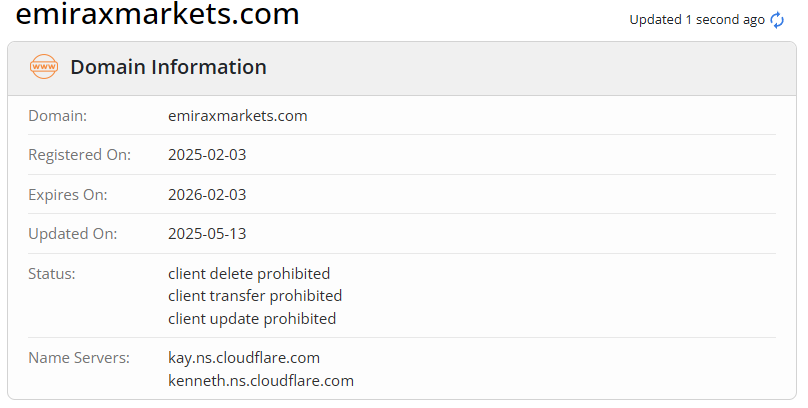808x408 pixels.
Task: Click the "Registered On:" label
Action: pyautogui.click(x=79, y=155)
